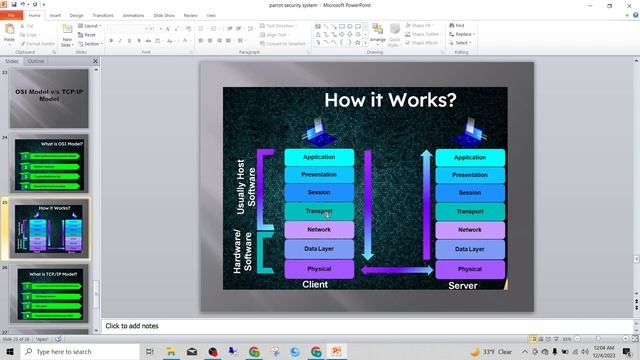The width and height of the screenshot is (640, 360).
Task: Click the Transport layer box under Client
Action: [319, 211]
